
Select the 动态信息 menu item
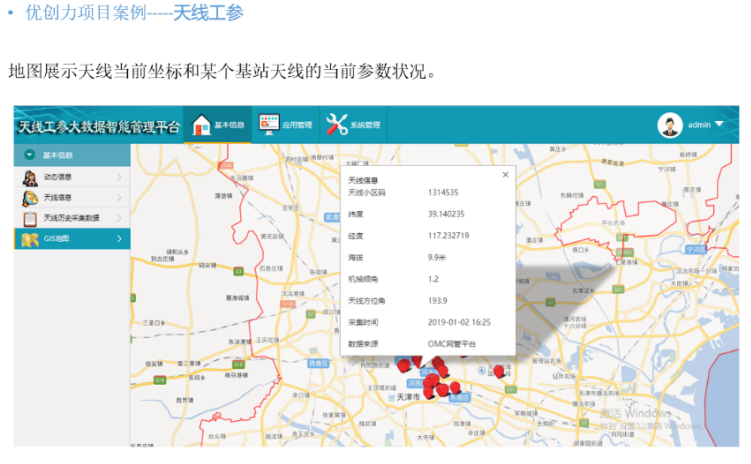click(72, 177)
